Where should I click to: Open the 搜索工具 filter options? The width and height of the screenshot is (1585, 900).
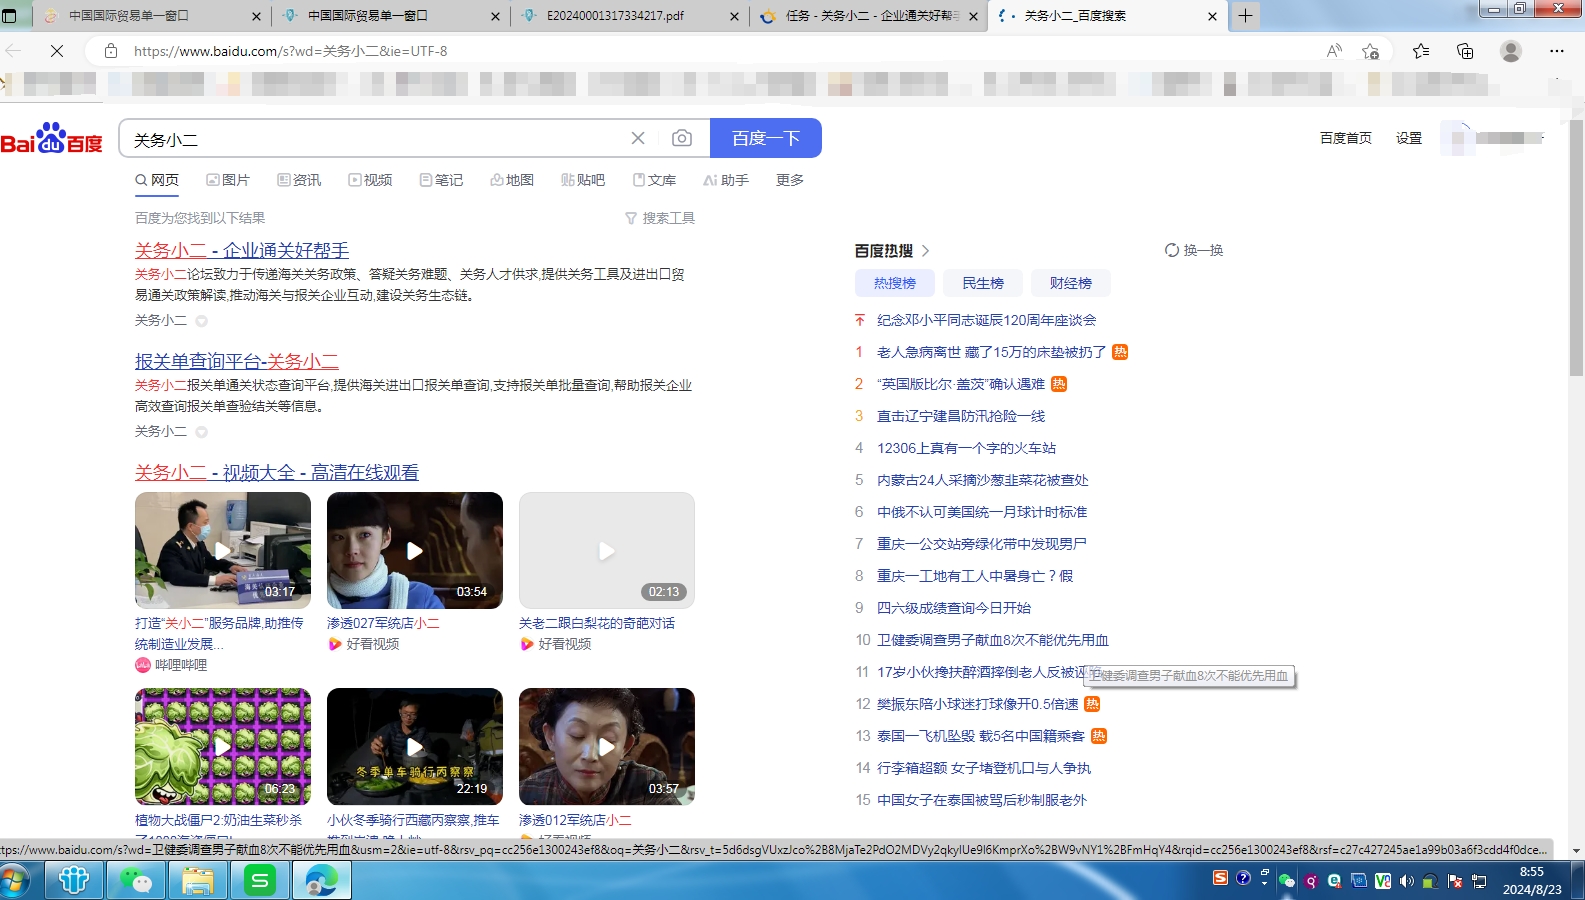[x=660, y=218]
